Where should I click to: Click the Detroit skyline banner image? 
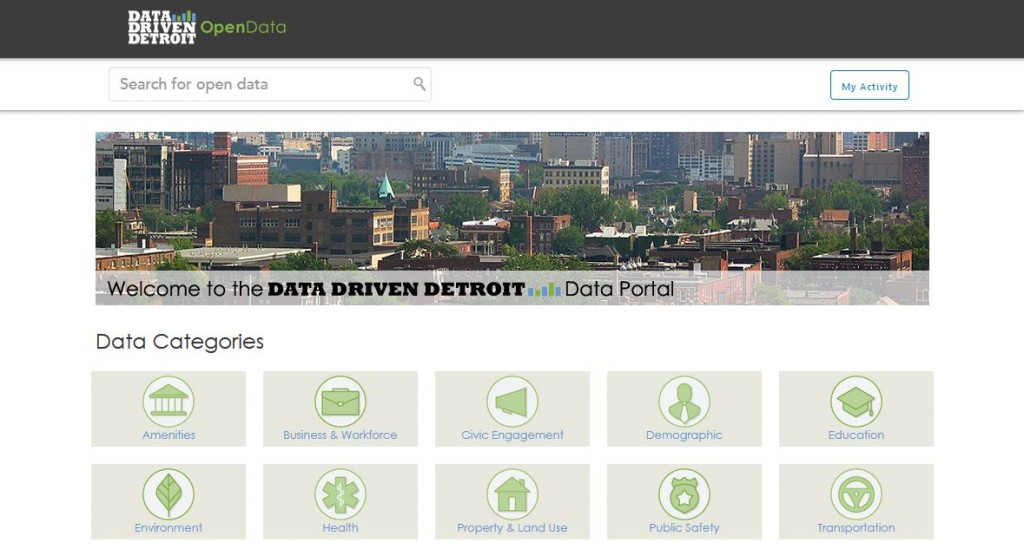coord(512,218)
